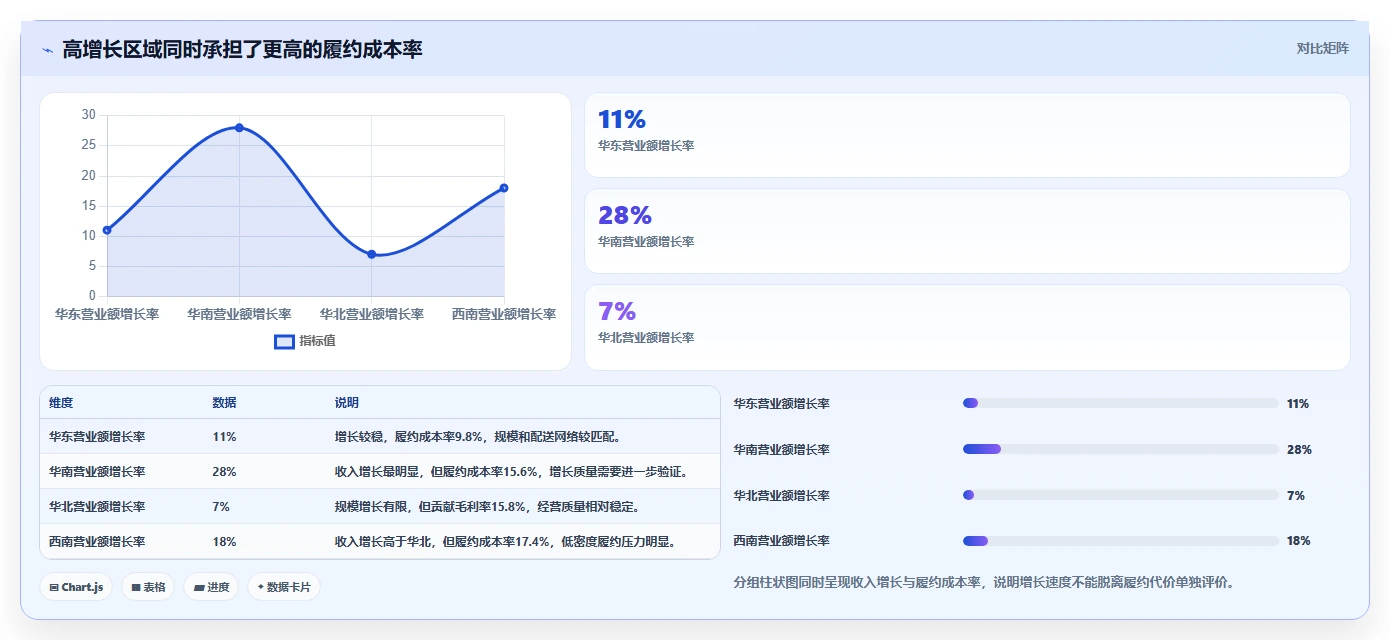Open the Chart.js chip
Image resolution: width=1390 pixels, height=640 pixels.
click(76, 587)
